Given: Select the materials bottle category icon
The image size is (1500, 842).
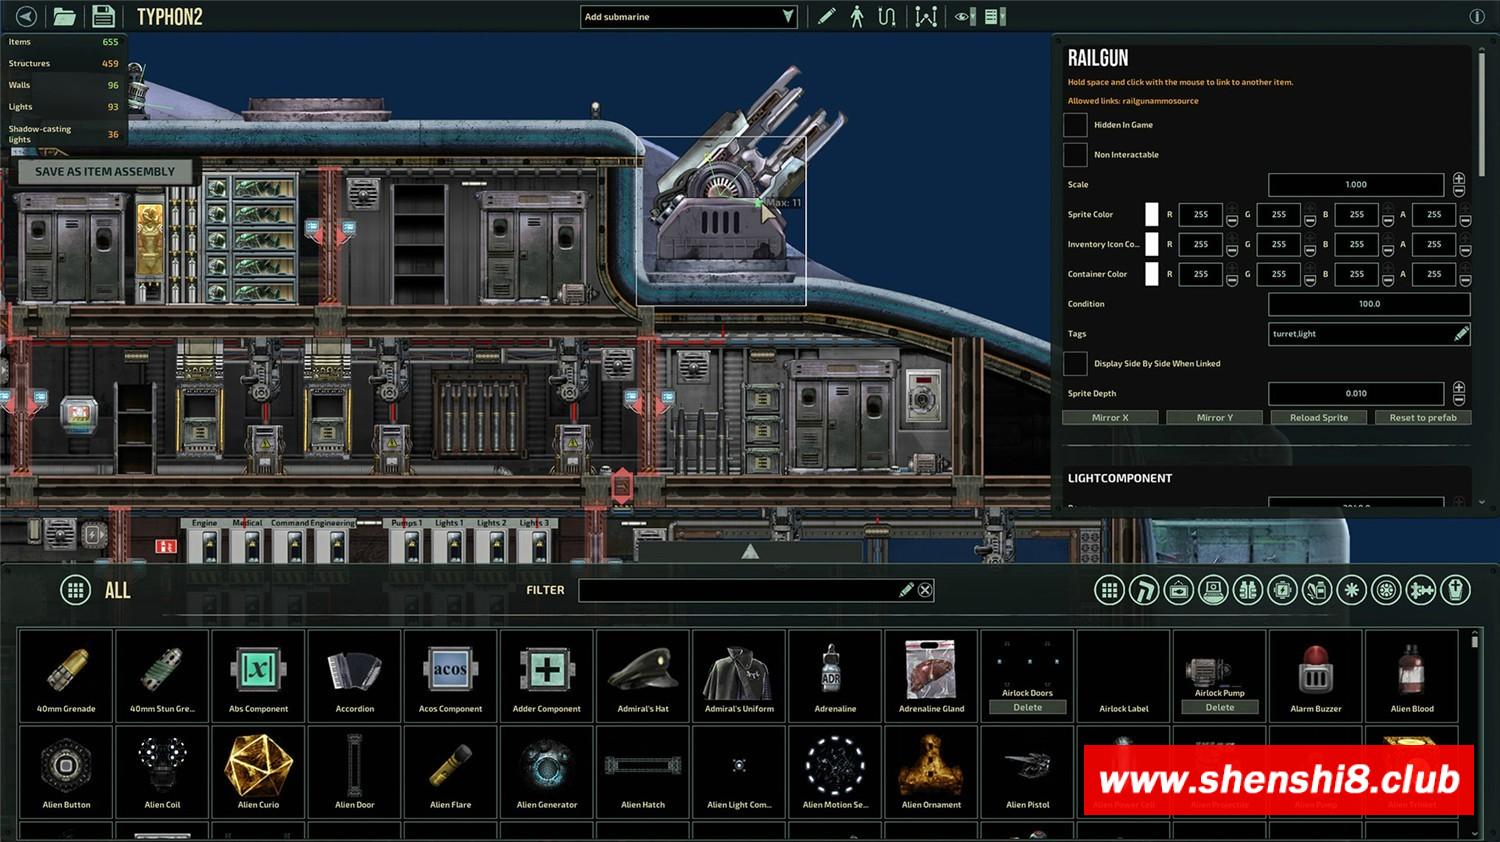Looking at the screenshot, I should coord(1317,591).
